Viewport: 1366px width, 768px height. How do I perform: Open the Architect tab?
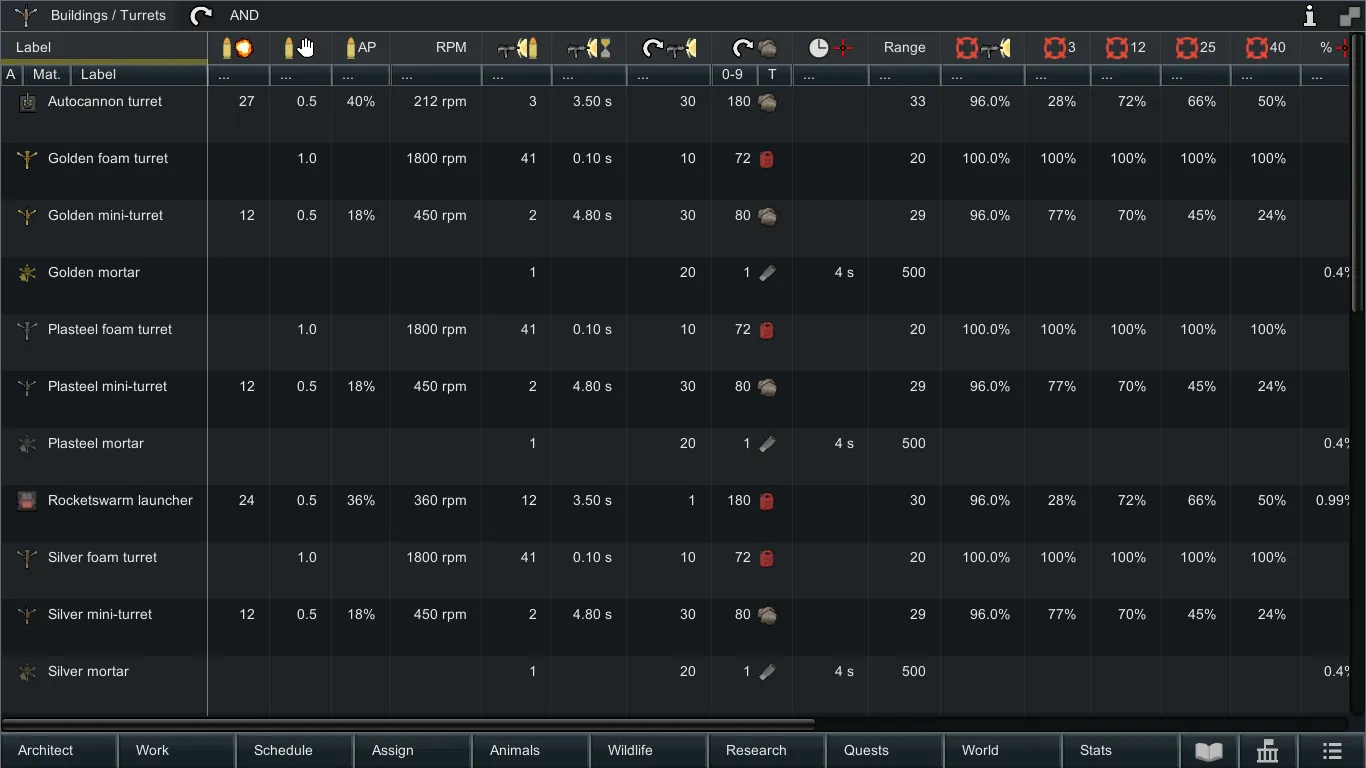tap(46, 751)
